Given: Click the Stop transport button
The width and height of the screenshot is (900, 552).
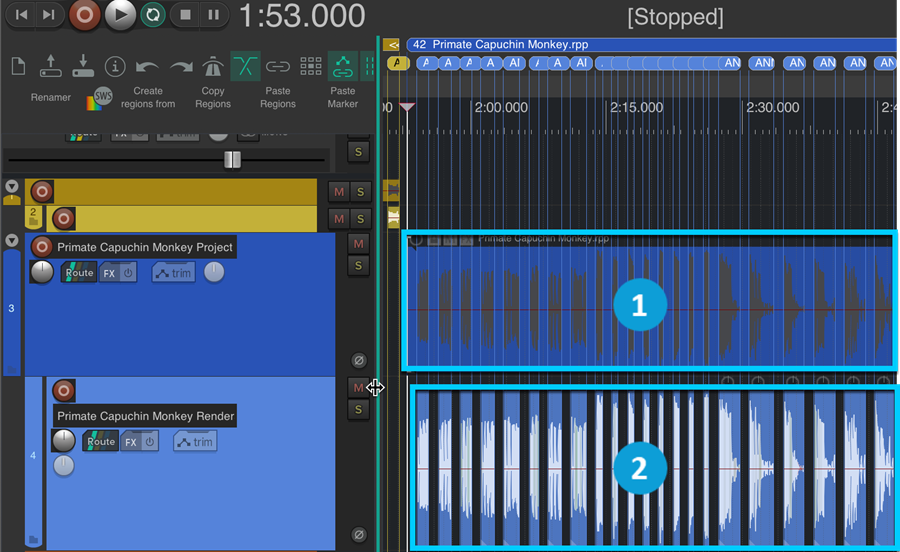Looking at the screenshot, I should [x=183, y=14].
